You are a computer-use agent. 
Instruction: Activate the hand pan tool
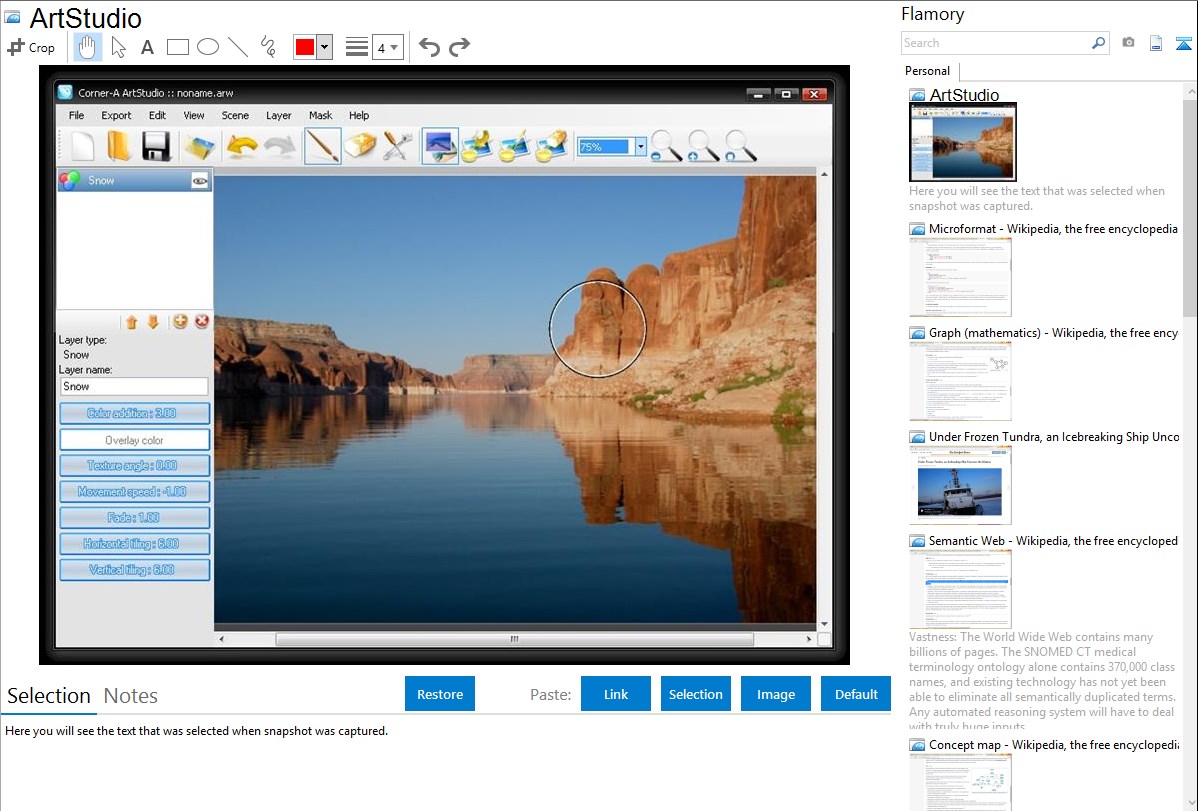click(87, 47)
